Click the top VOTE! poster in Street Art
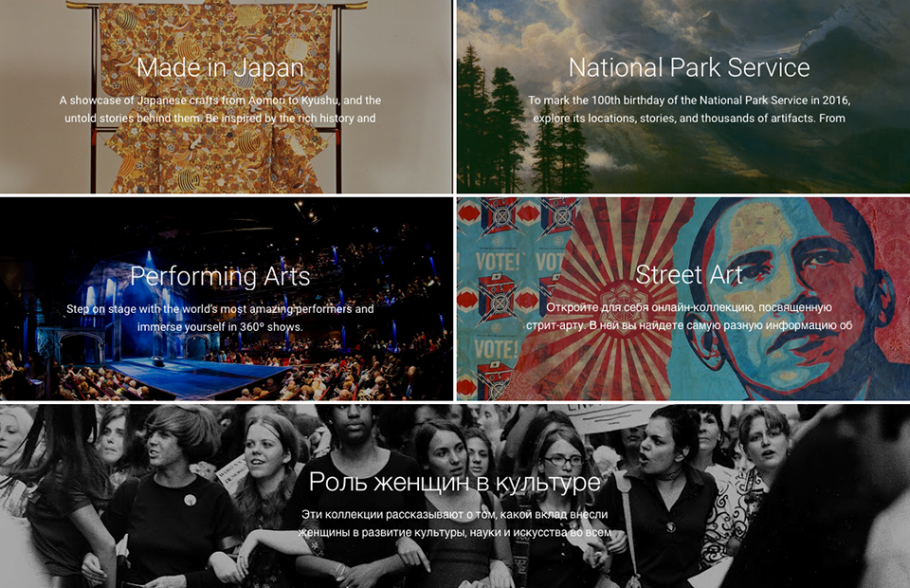Viewport: 910px width, 588px height. click(x=496, y=261)
